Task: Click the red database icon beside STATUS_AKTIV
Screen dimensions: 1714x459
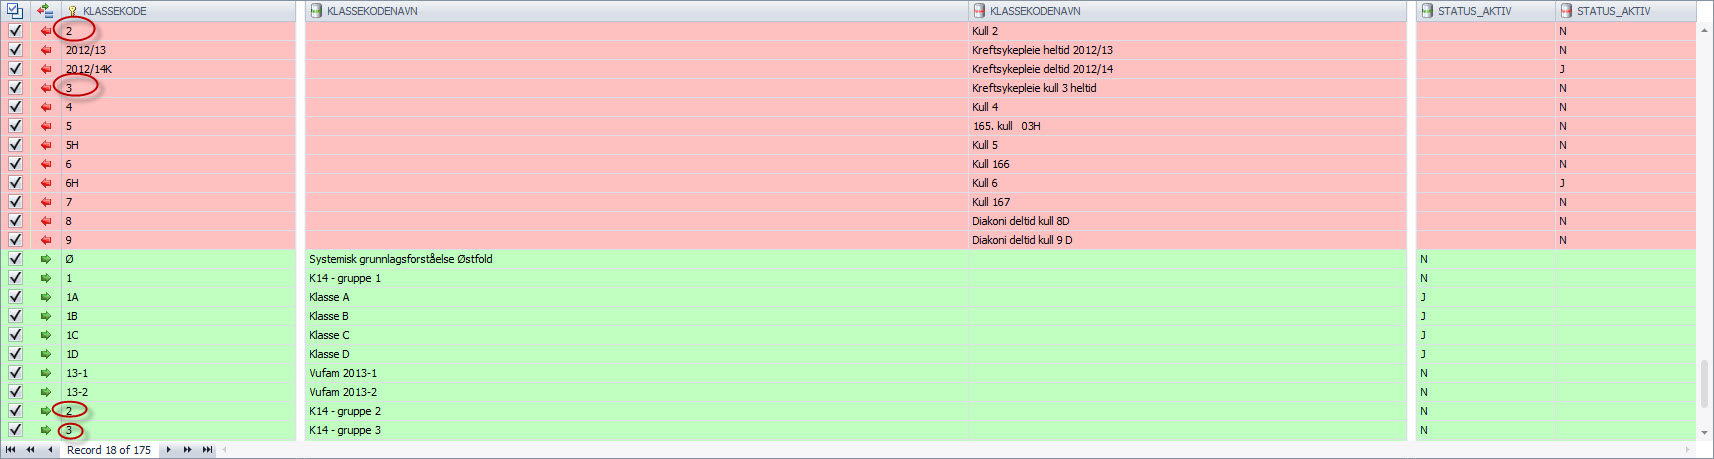Action: pos(1566,11)
